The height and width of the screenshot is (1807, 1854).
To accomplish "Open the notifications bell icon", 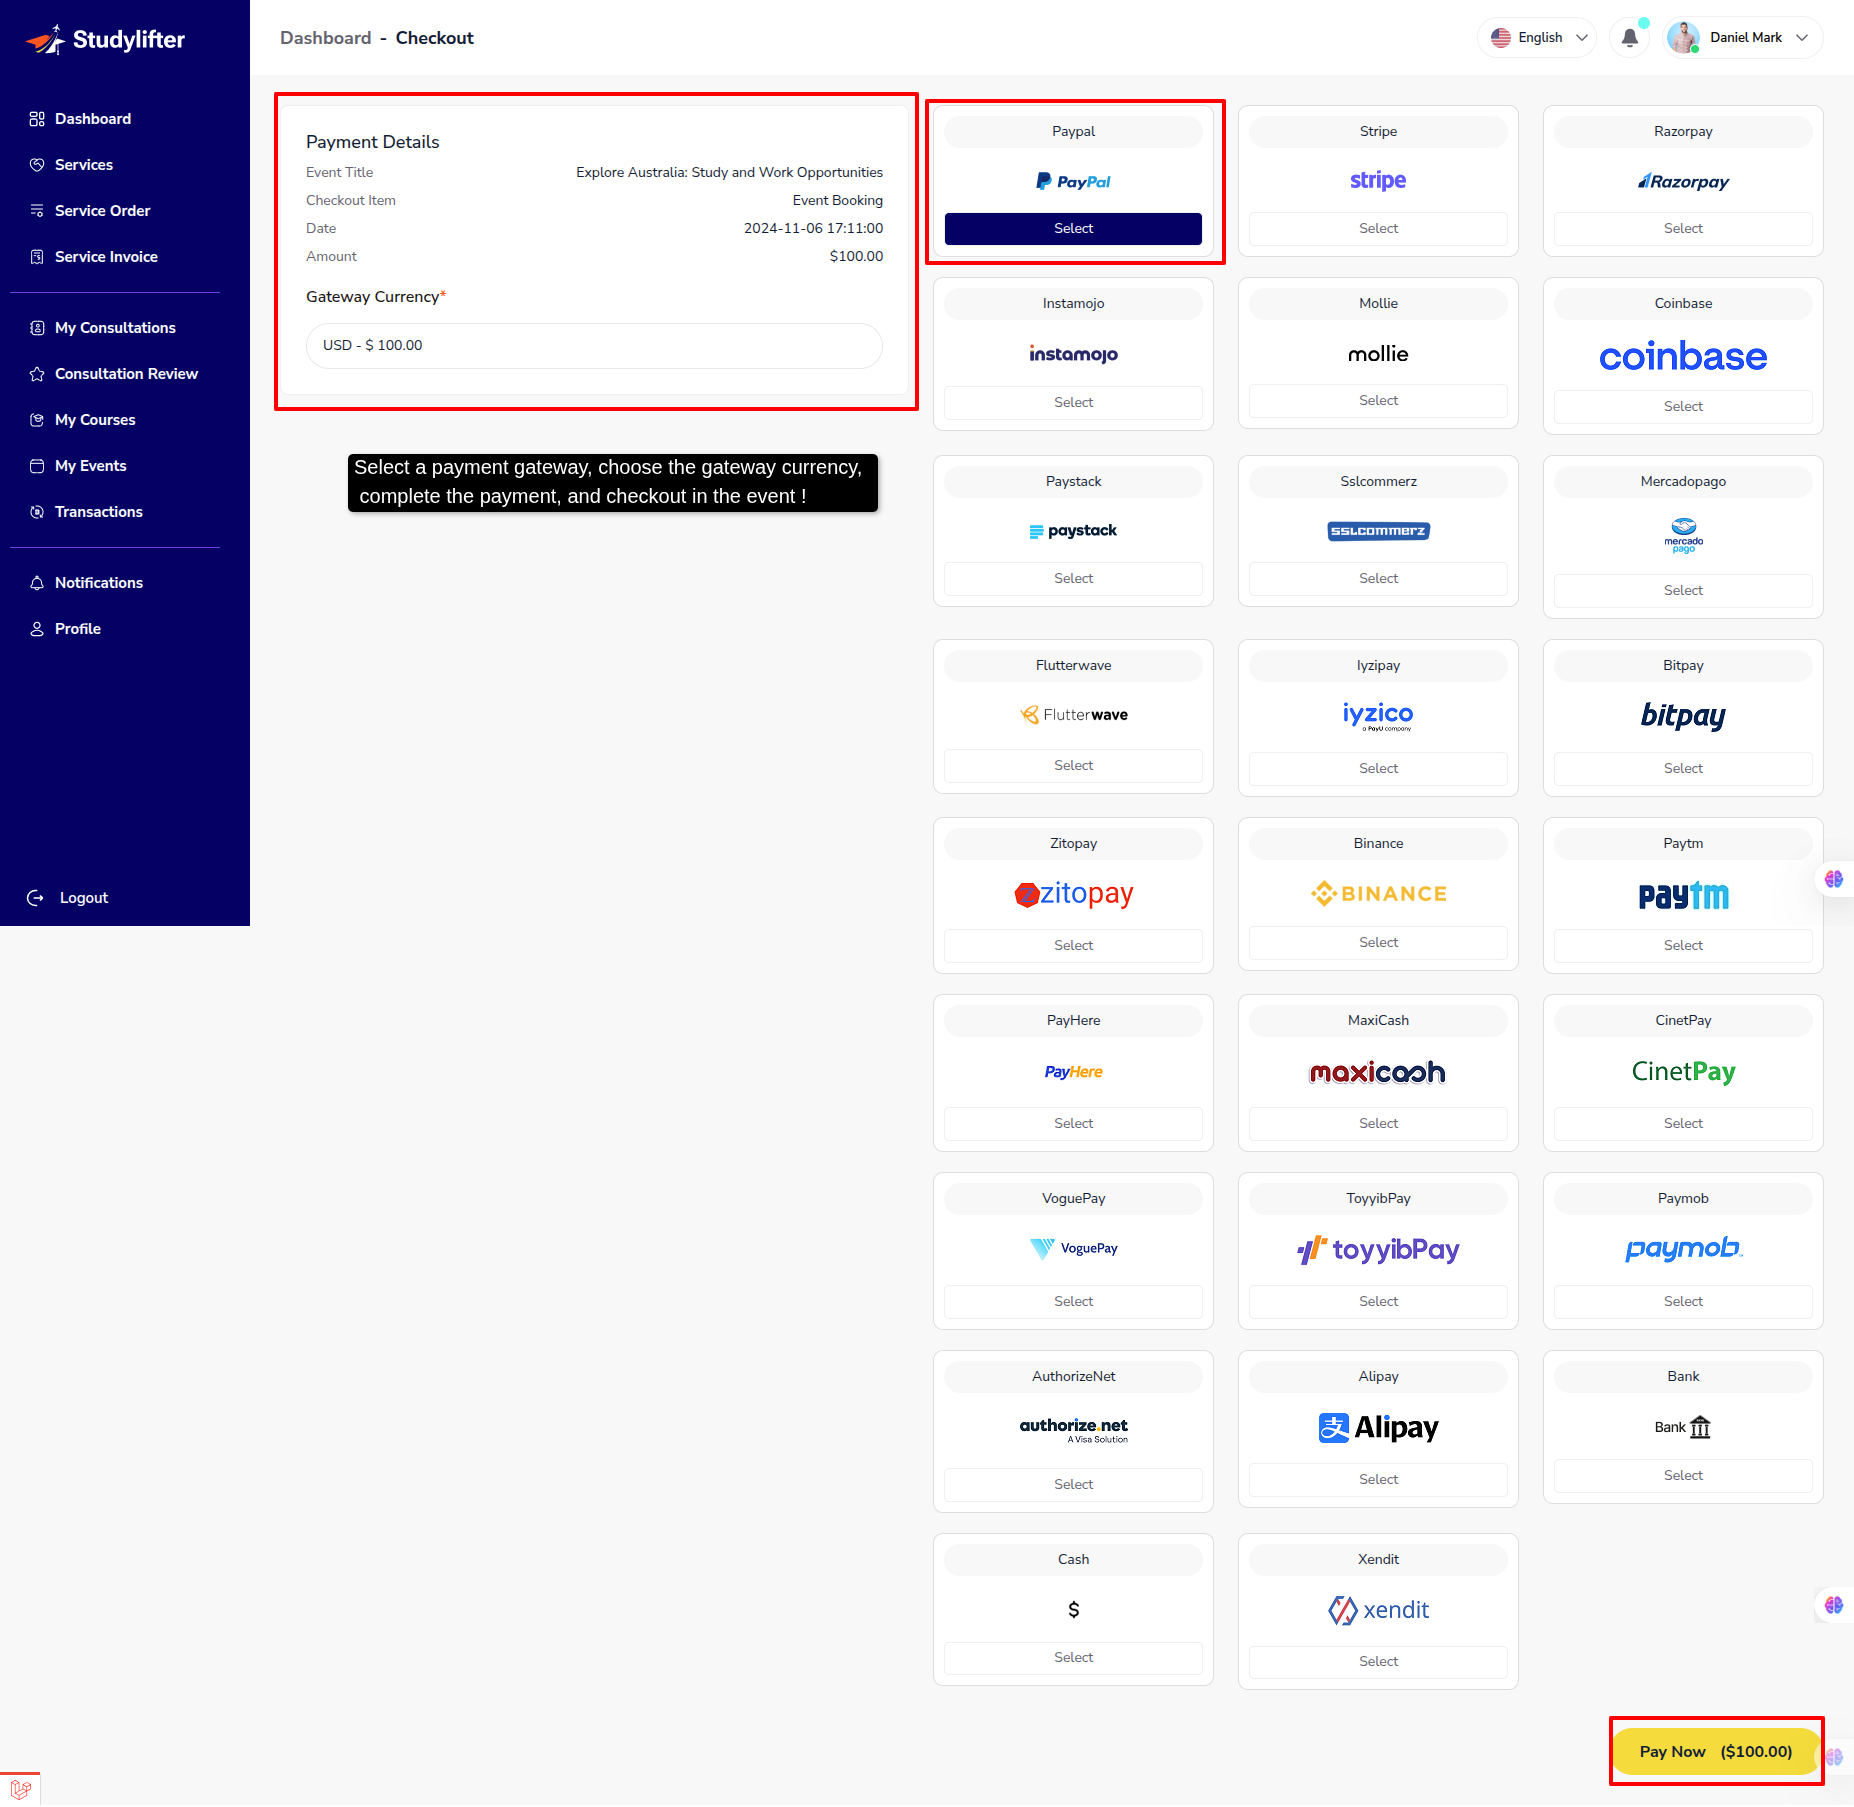I will pyautogui.click(x=1629, y=38).
